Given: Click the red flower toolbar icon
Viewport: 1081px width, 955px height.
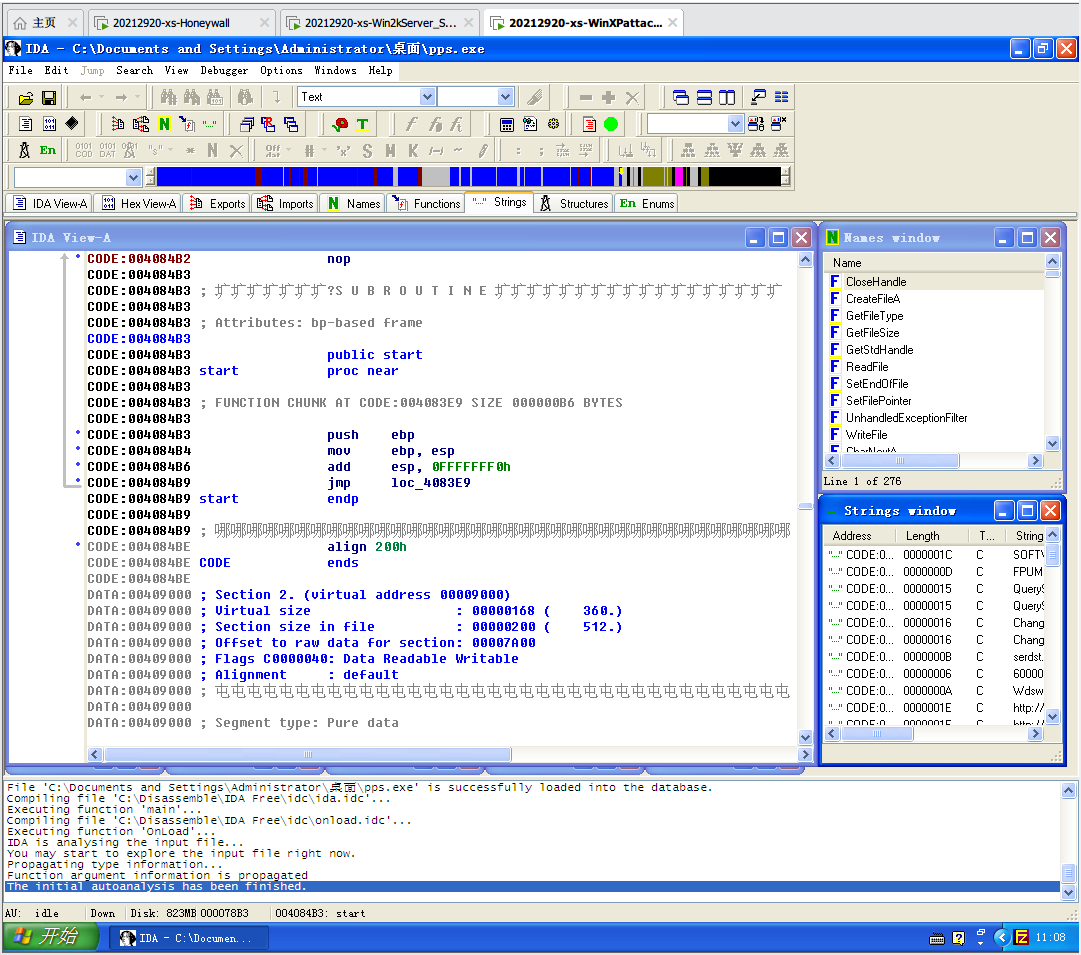Looking at the screenshot, I should pos(340,124).
